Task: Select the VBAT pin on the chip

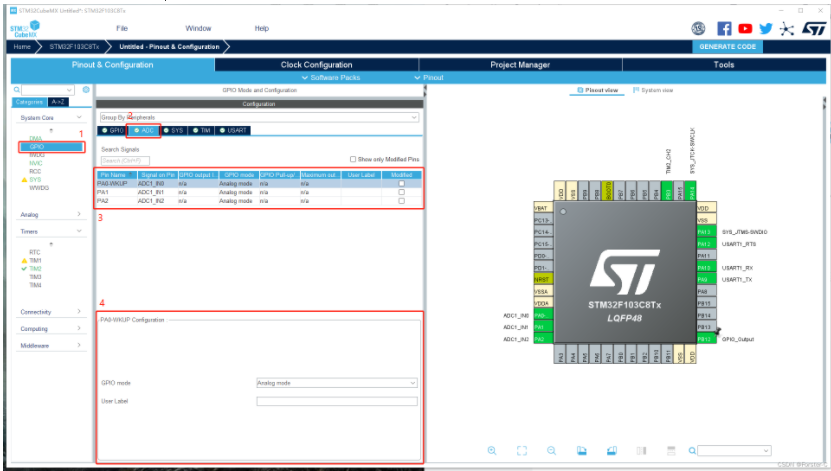Action: (x=543, y=208)
